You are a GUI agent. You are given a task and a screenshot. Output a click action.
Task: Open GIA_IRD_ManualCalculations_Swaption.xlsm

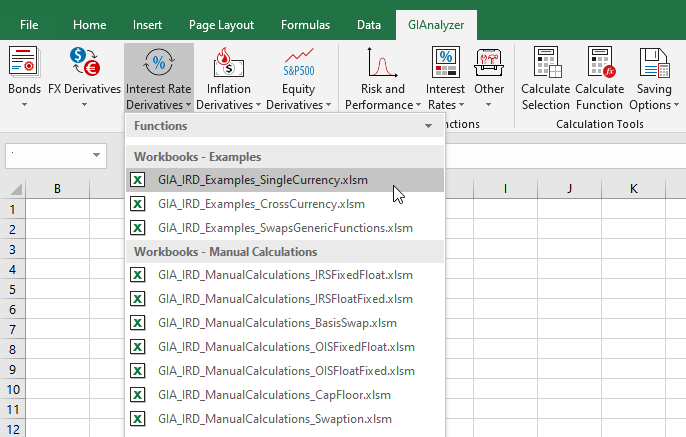point(285,419)
